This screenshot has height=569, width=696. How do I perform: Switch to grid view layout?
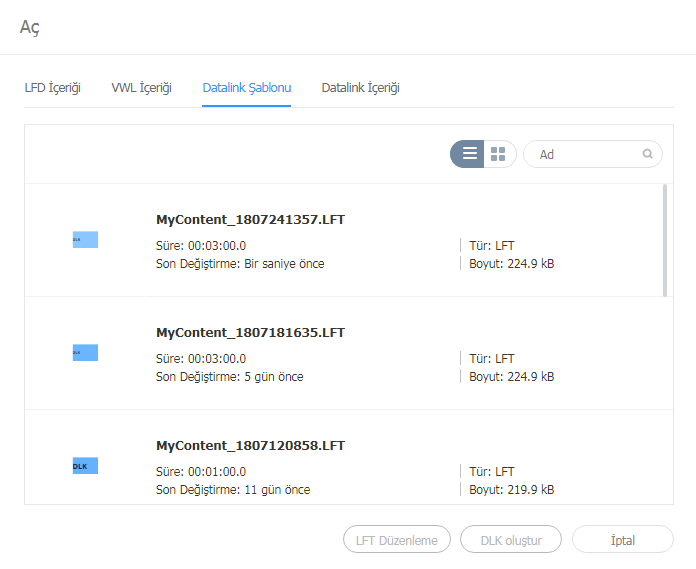(499, 154)
